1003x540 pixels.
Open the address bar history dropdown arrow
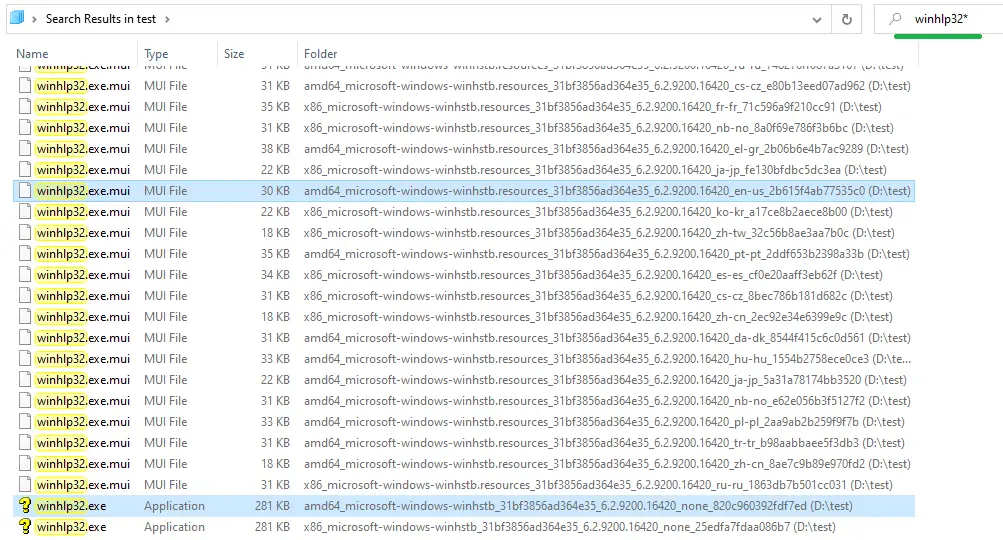819,19
